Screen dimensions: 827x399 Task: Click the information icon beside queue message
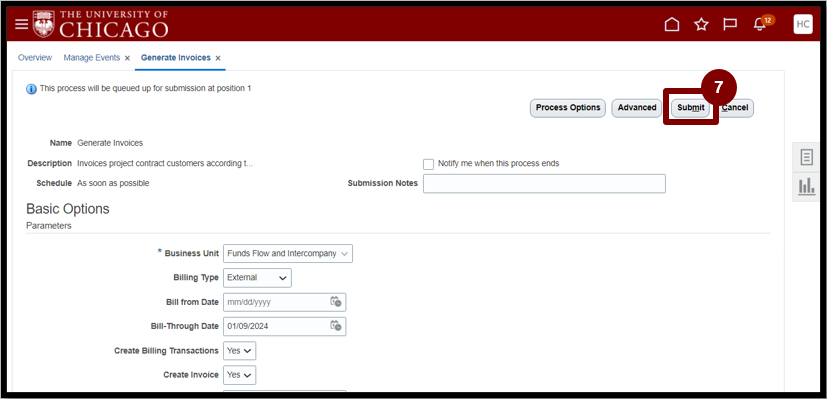31,89
